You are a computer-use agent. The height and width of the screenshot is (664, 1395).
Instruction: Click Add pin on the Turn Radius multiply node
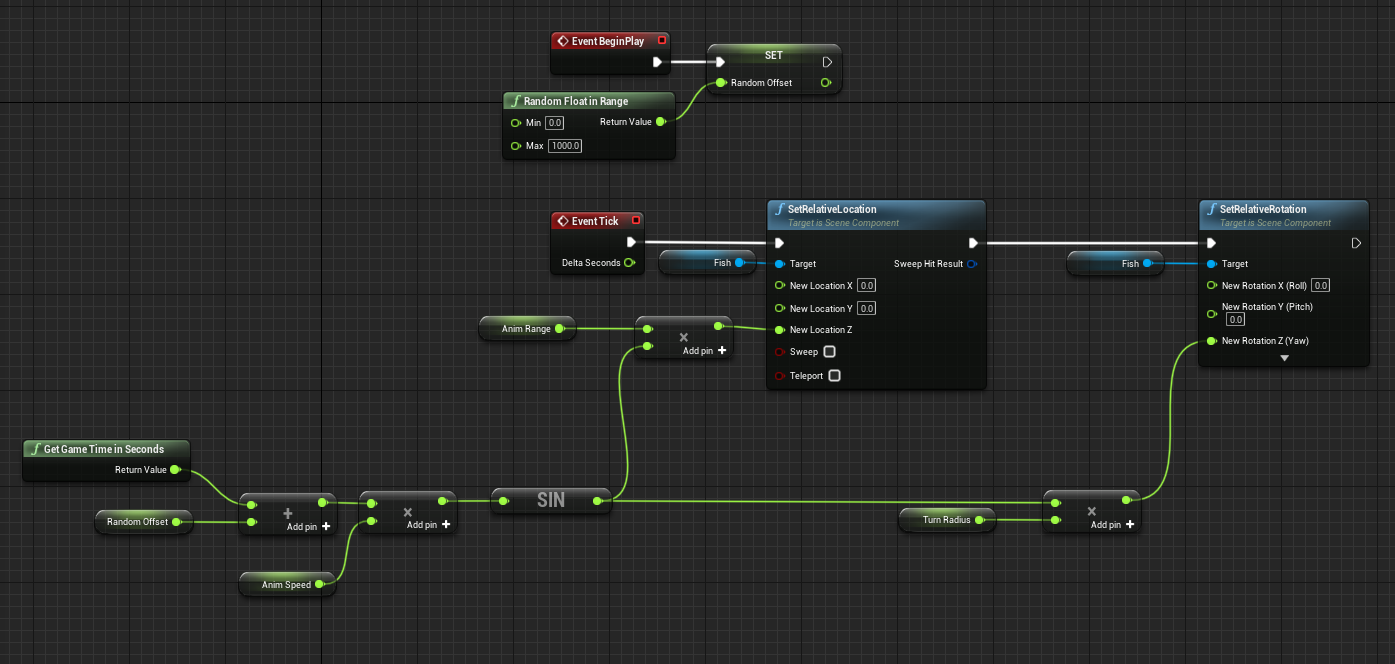[1105, 524]
